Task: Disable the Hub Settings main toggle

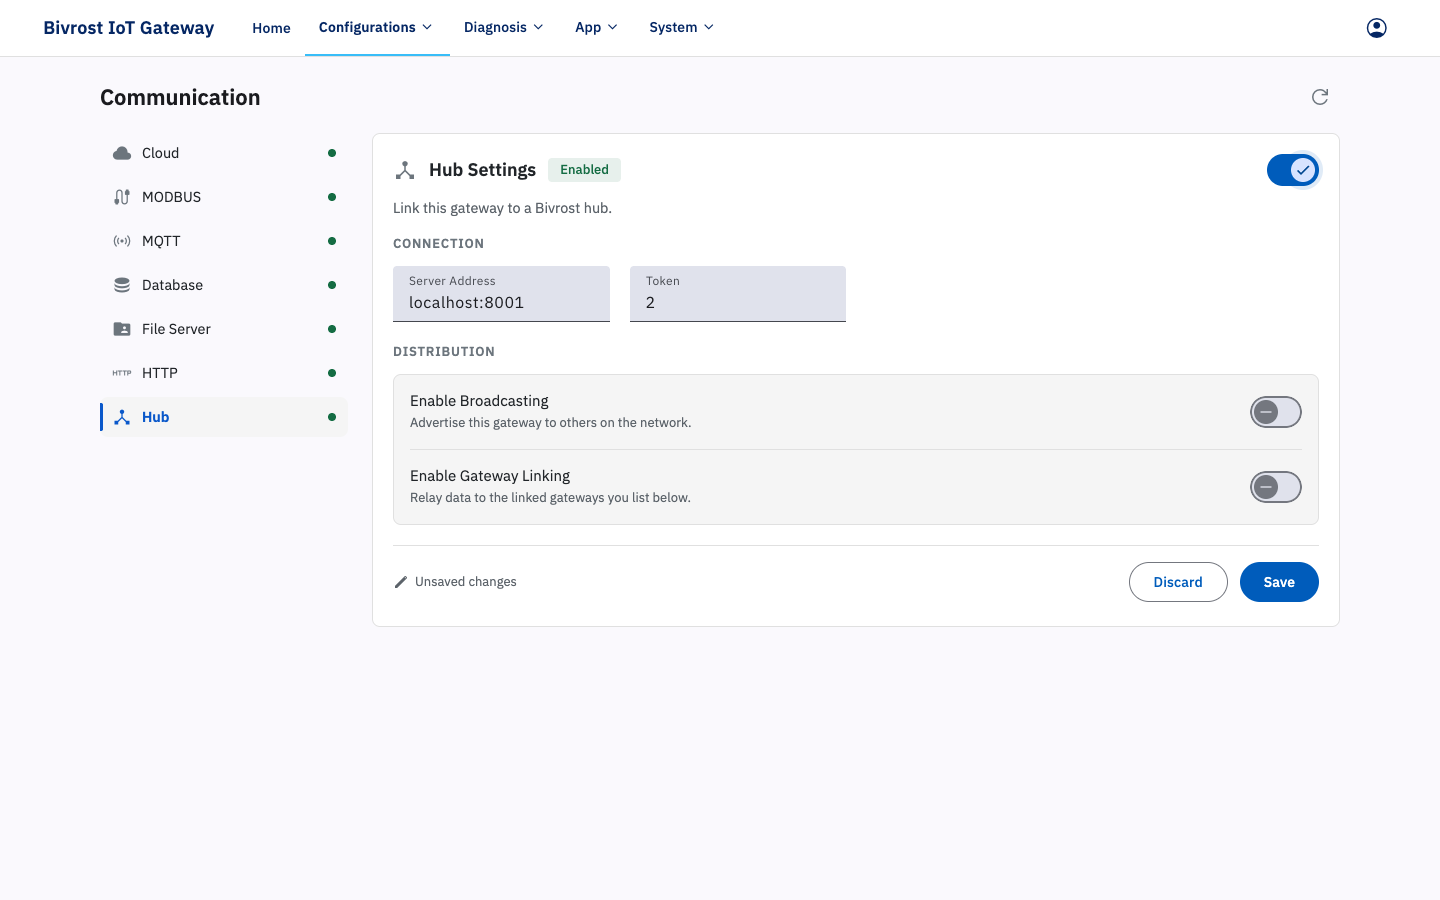Action: pos(1293,170)
